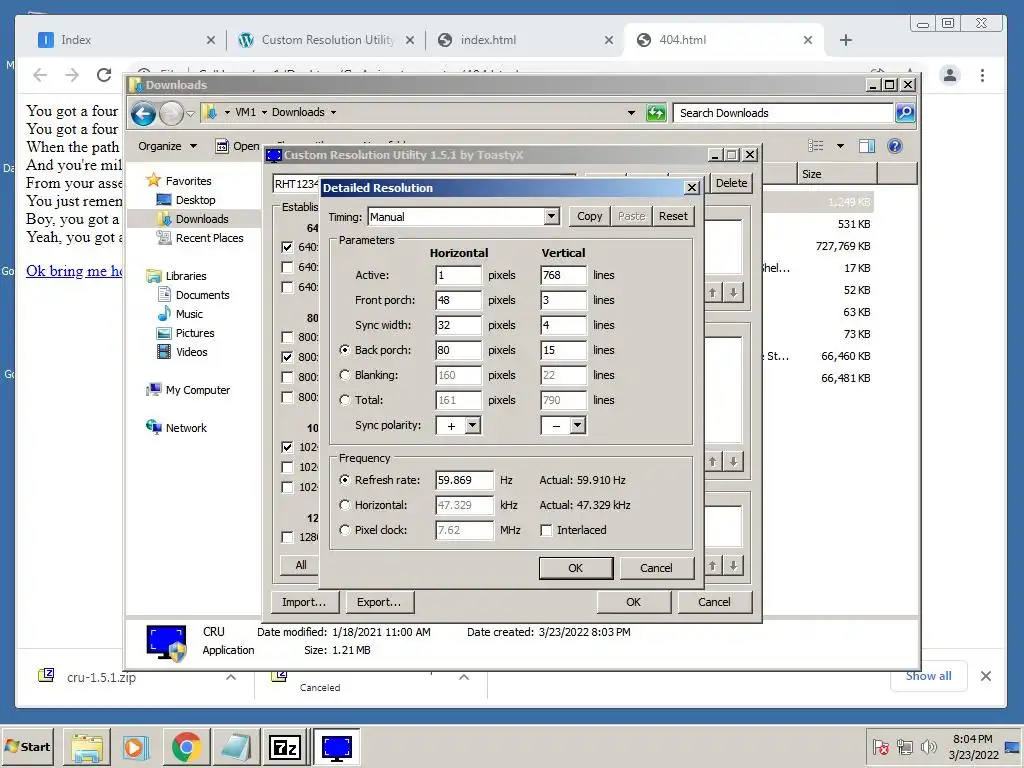Viewport: 1024px width, 768px height.
Task: Expand the VM1 breadcrumb arrow
Action: (x=264, y=112)
